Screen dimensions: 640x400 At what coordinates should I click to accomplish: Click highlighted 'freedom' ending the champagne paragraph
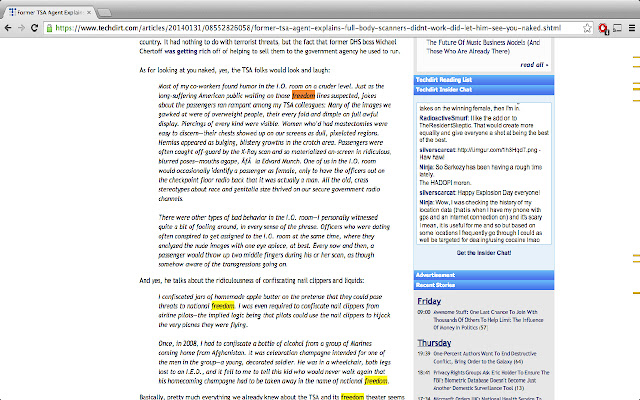click(x=376, y=381)
